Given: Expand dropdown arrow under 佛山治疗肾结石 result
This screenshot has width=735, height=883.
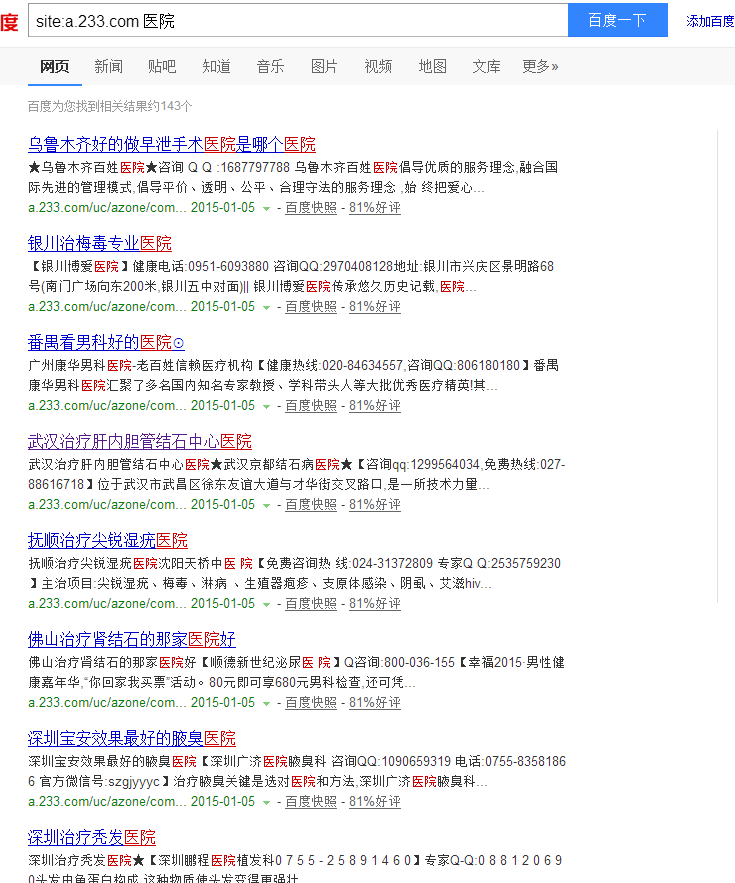Looking at the screenshot, I should pos(266,704).
